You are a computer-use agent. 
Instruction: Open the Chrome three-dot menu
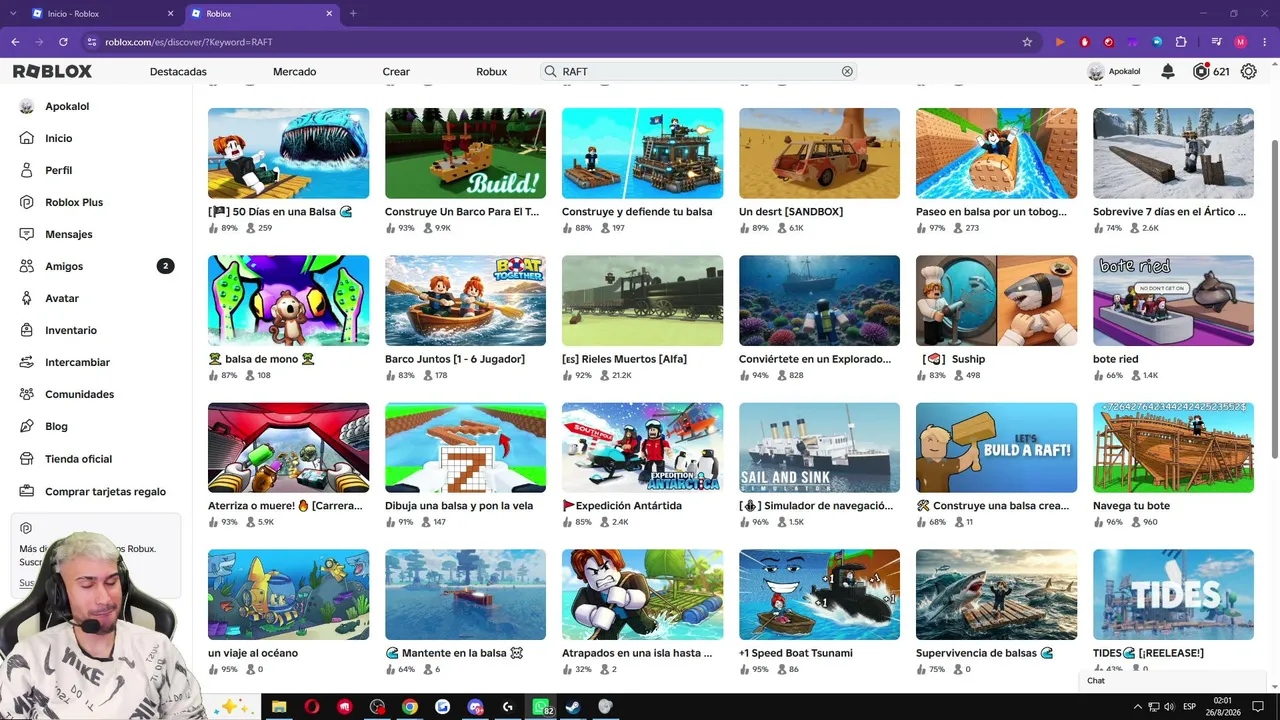tap(1264, 42)
